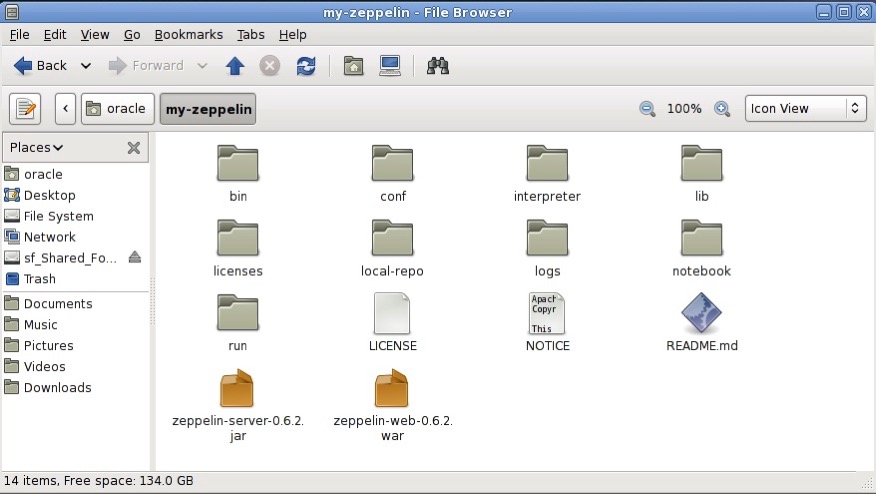Go up to the parent folder

(x=235, y=66)
